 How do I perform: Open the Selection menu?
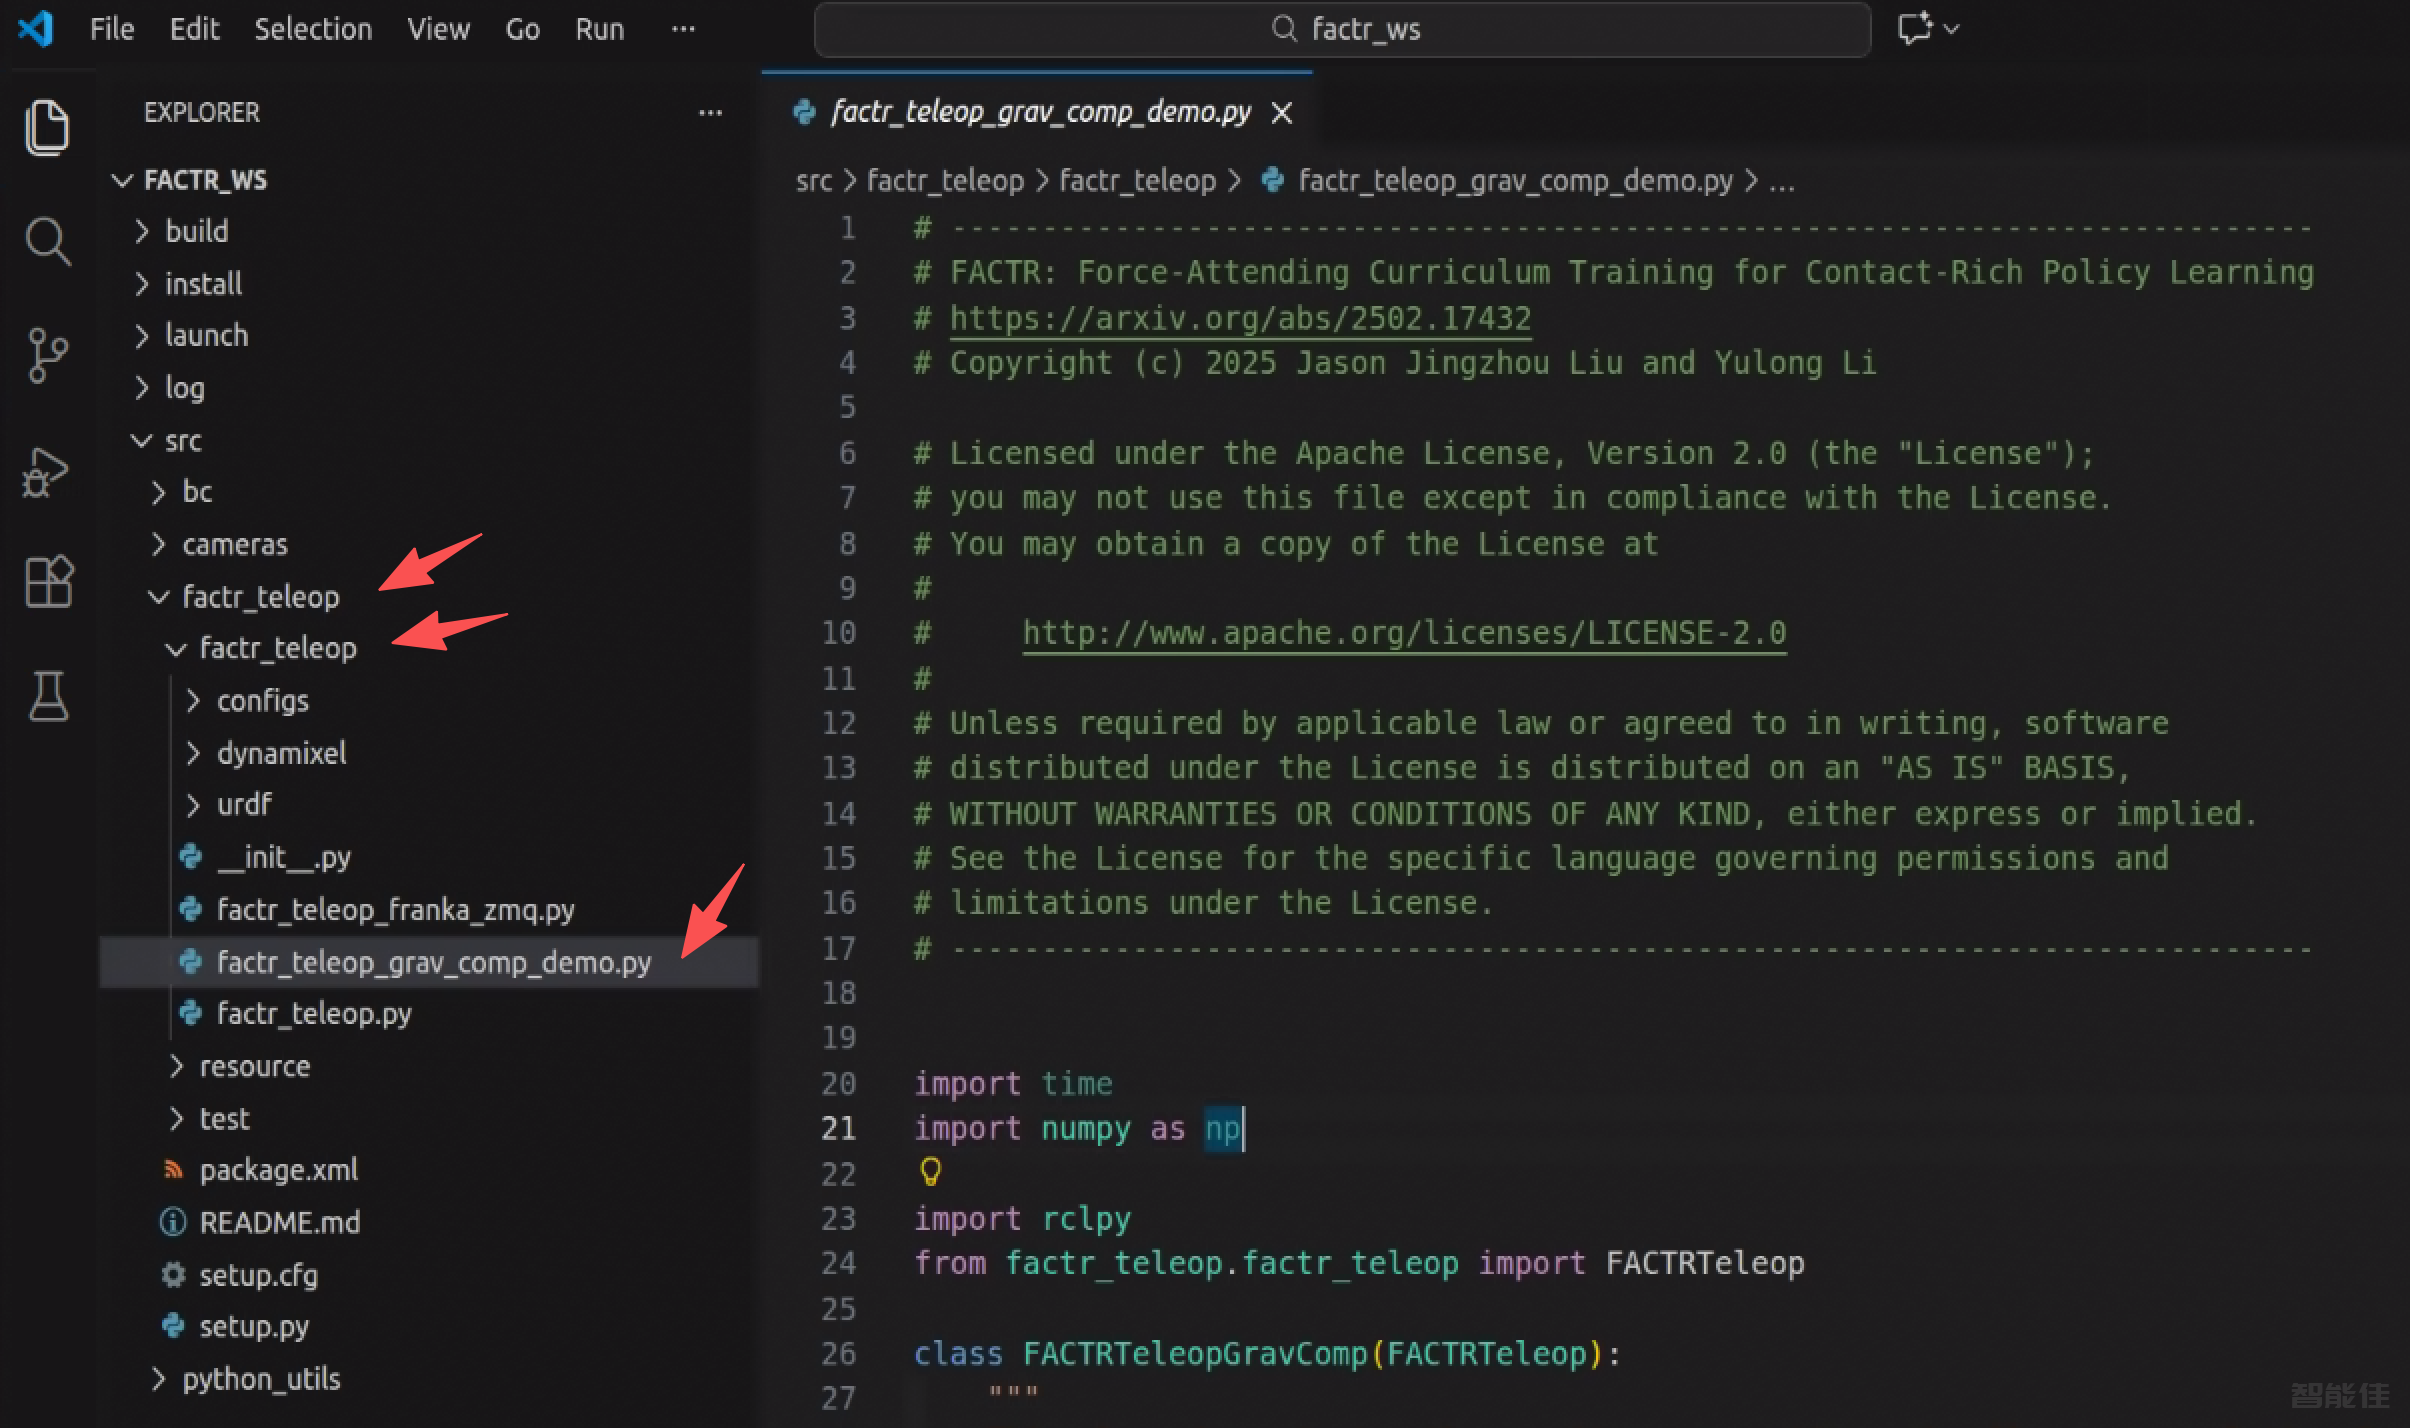click(x=312, y=29)
